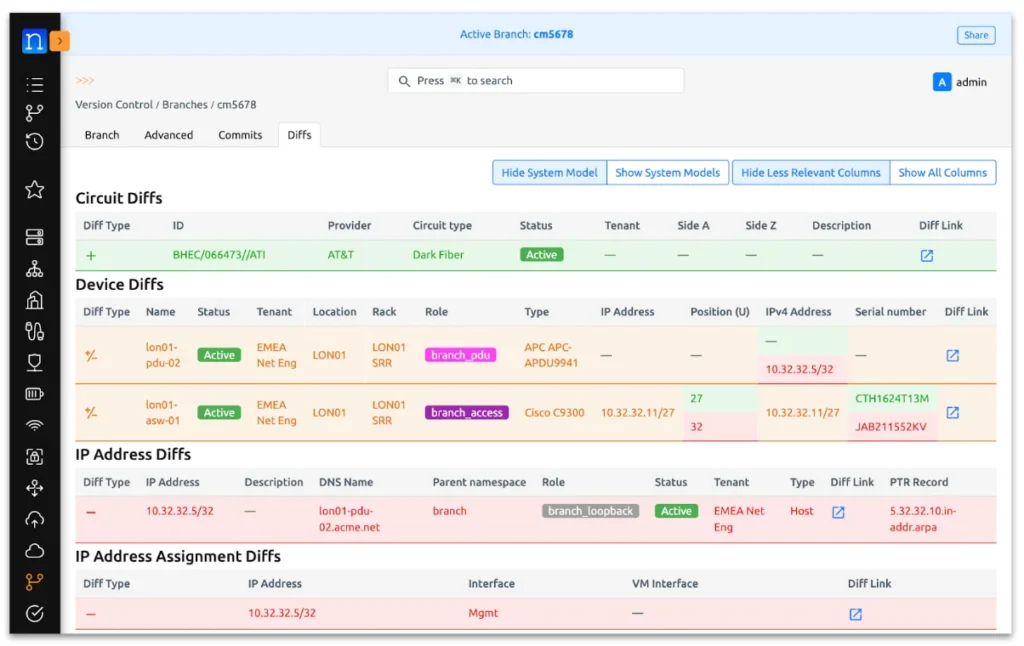Click the cloud icon in sidebar
The height and width of the screenshot is (646, 1024).
[x=34, y=551]
